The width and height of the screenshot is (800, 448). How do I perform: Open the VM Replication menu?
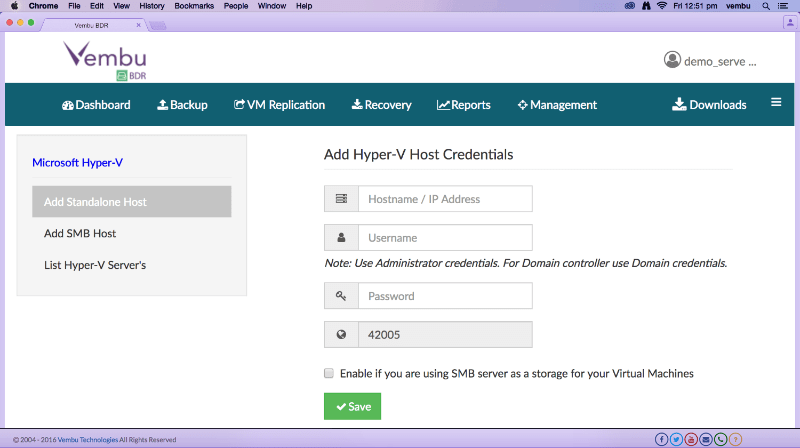(x=279, y=105)
